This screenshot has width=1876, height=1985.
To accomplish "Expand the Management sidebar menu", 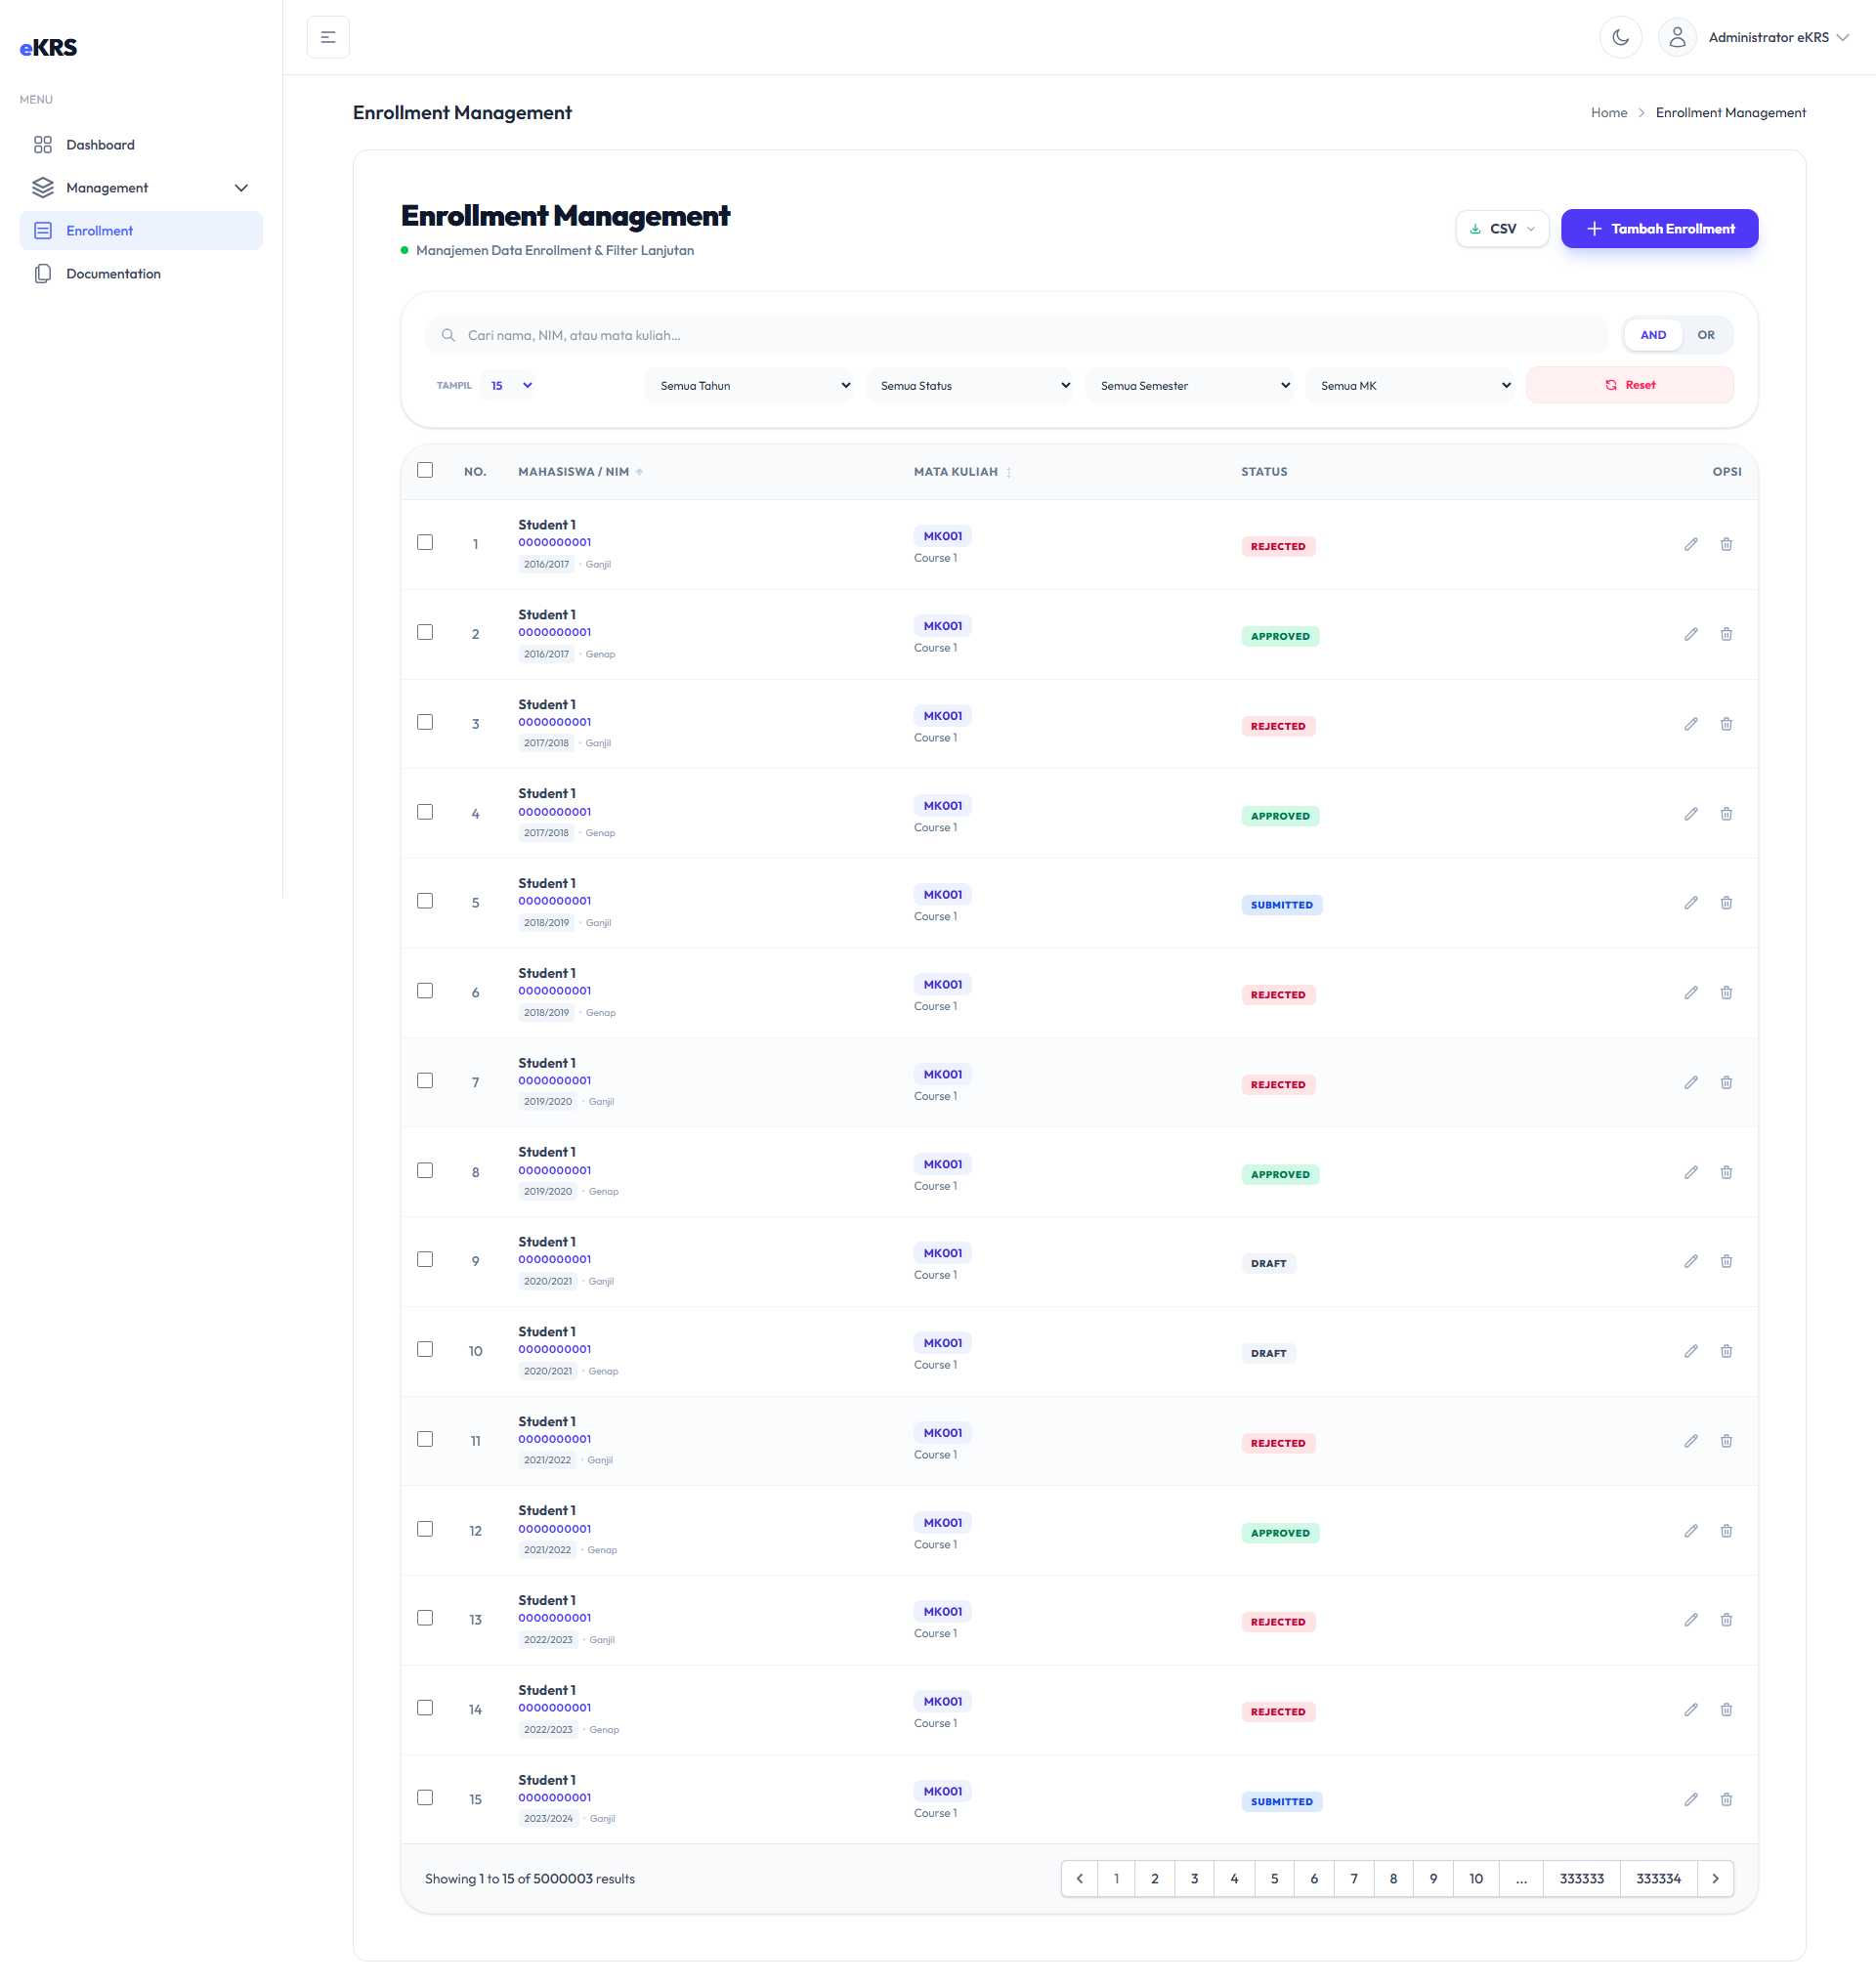I will pyautogui.click(x=141, y=188).
